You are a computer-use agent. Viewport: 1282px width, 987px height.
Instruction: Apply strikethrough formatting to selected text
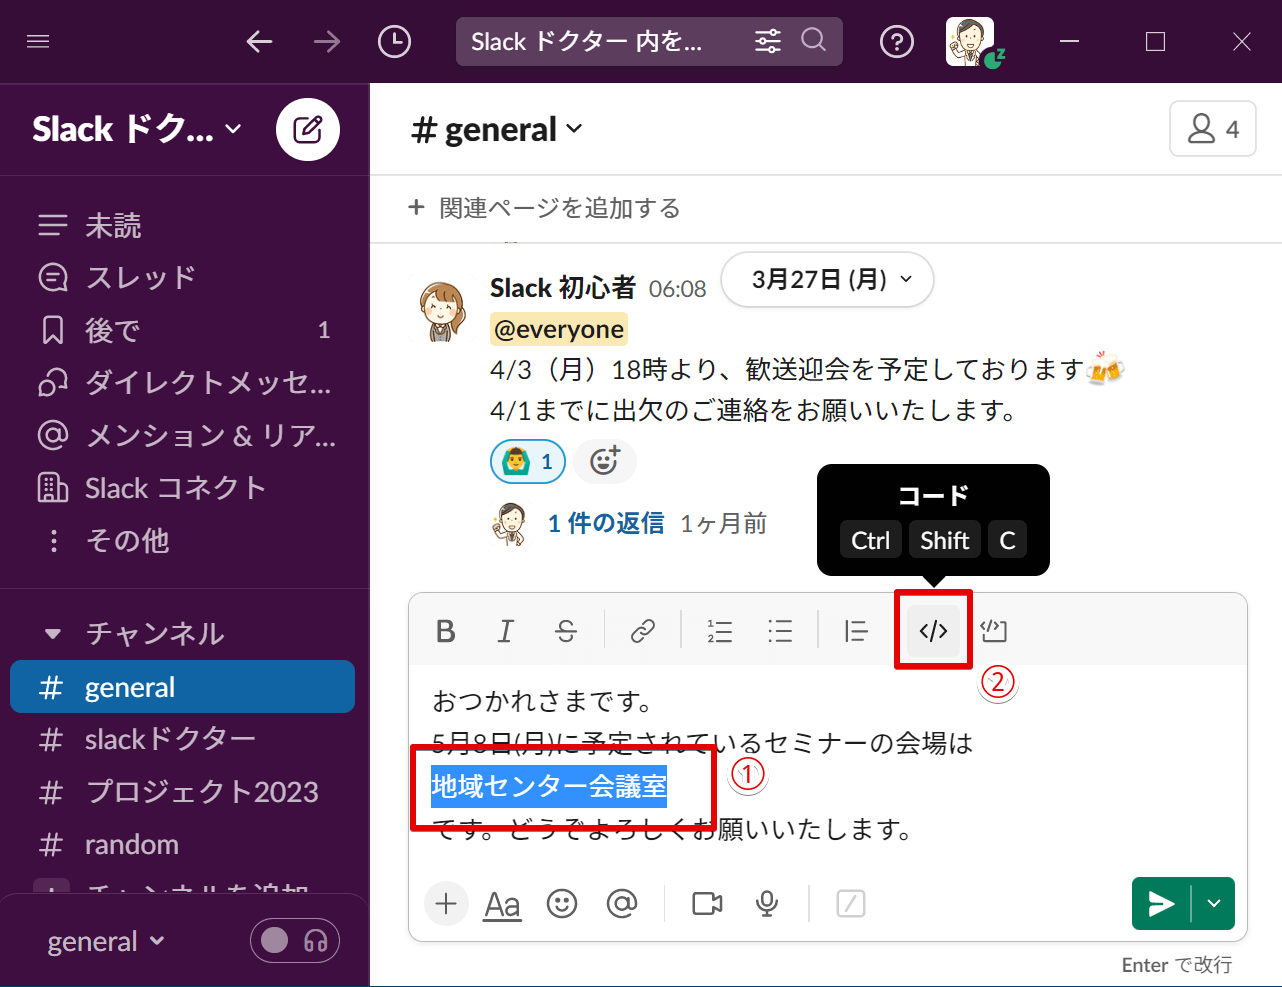click(565, 630)
